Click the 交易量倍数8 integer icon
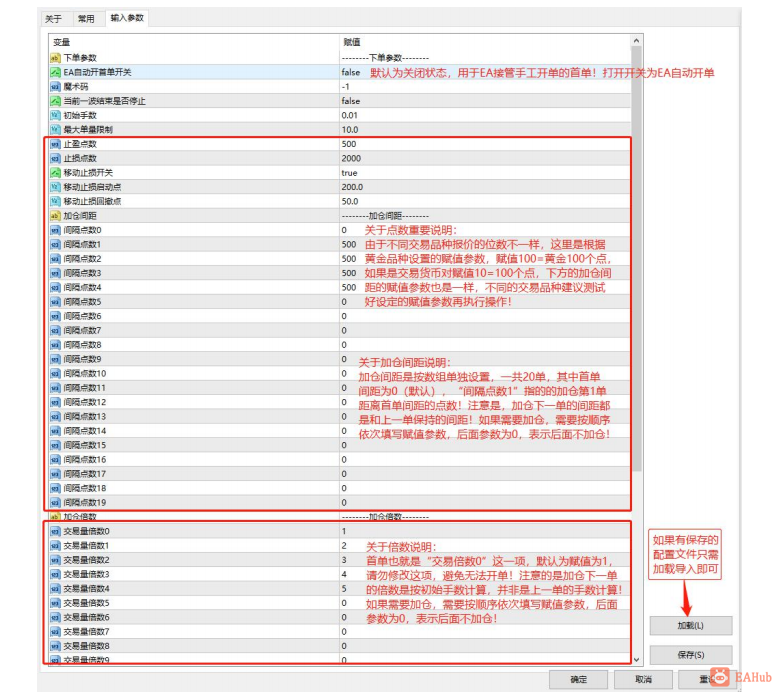The width and height of the screenshot is (781, 692). (x=55, y=646)
